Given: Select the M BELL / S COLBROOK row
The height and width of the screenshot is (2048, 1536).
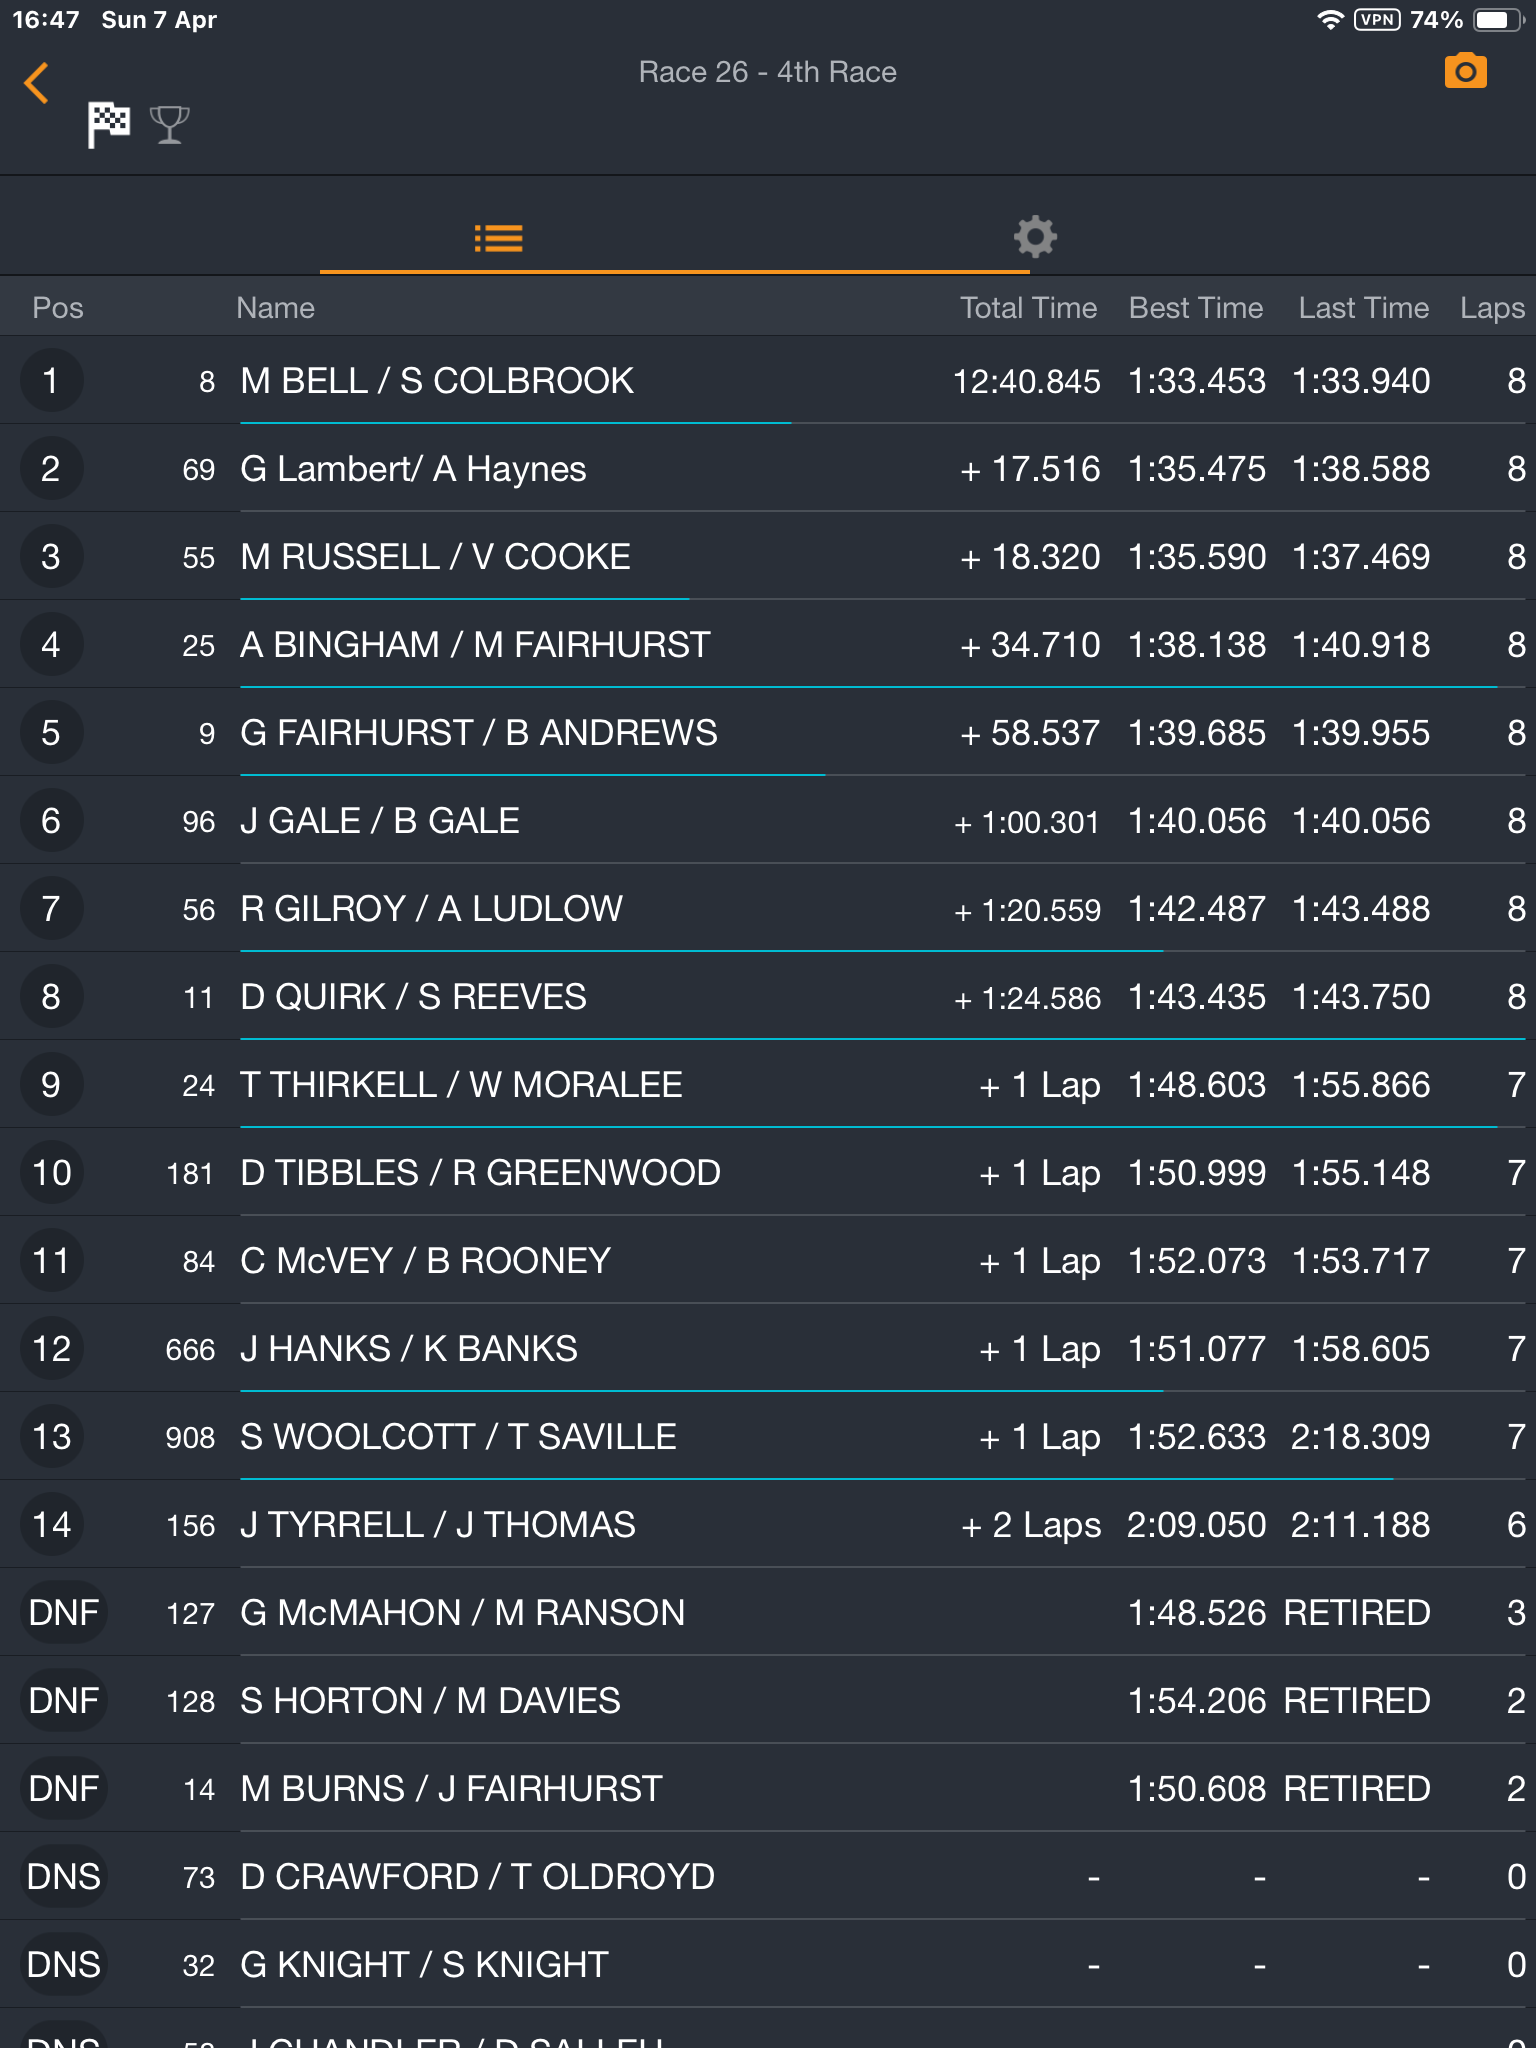Looking at the screenshot, I should (768, 380).
